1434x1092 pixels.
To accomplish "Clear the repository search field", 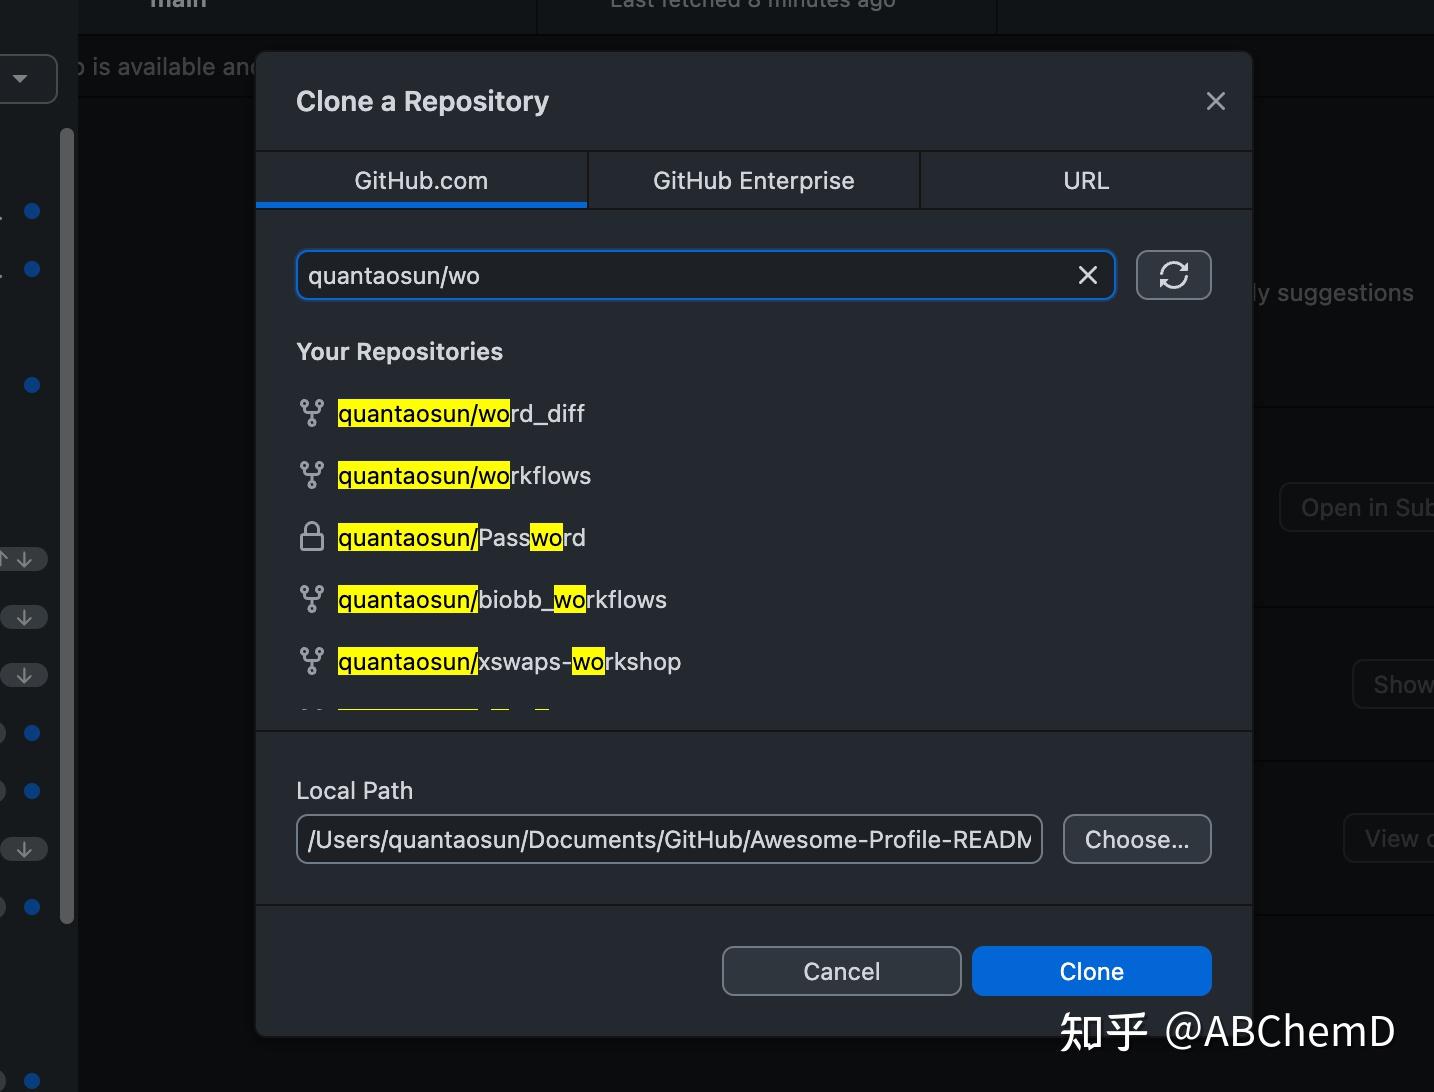I will point(1089,275).
